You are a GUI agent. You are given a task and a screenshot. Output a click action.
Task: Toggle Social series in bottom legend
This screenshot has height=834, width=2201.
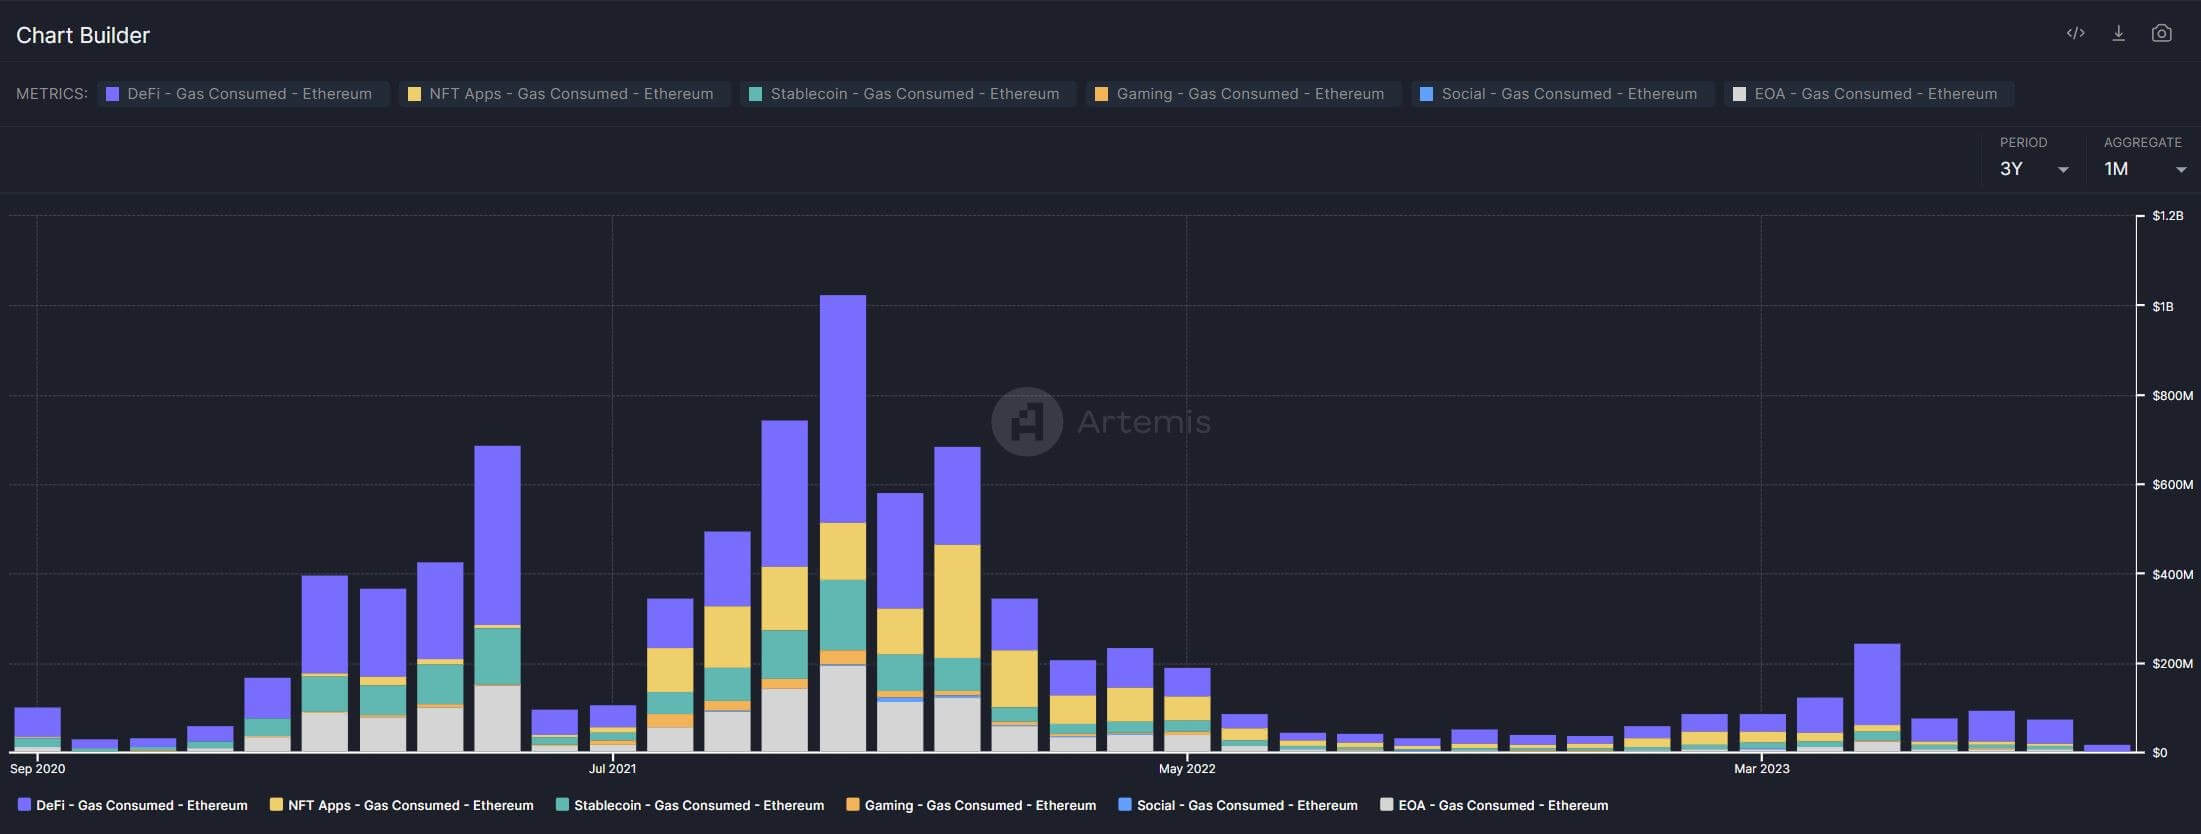pyautogui.click(x=1238, y=805)
